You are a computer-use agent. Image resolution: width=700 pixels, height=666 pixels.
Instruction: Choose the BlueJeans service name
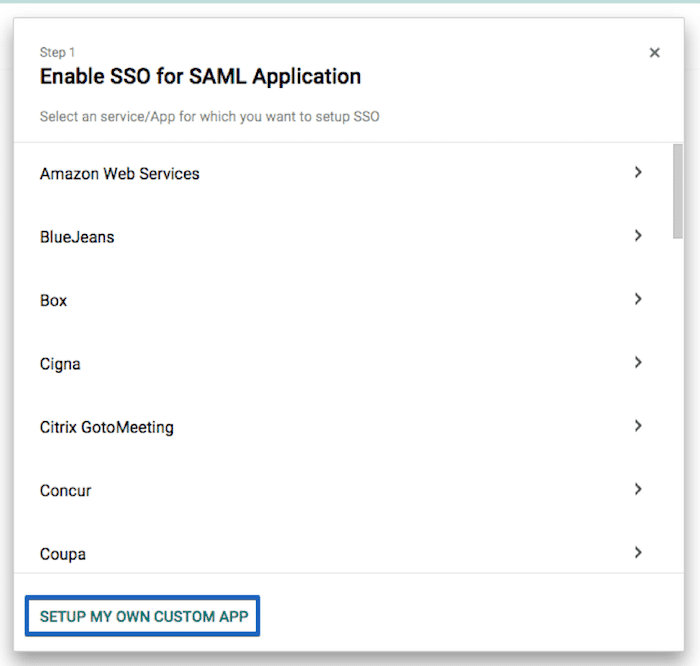tap(77, 237)
